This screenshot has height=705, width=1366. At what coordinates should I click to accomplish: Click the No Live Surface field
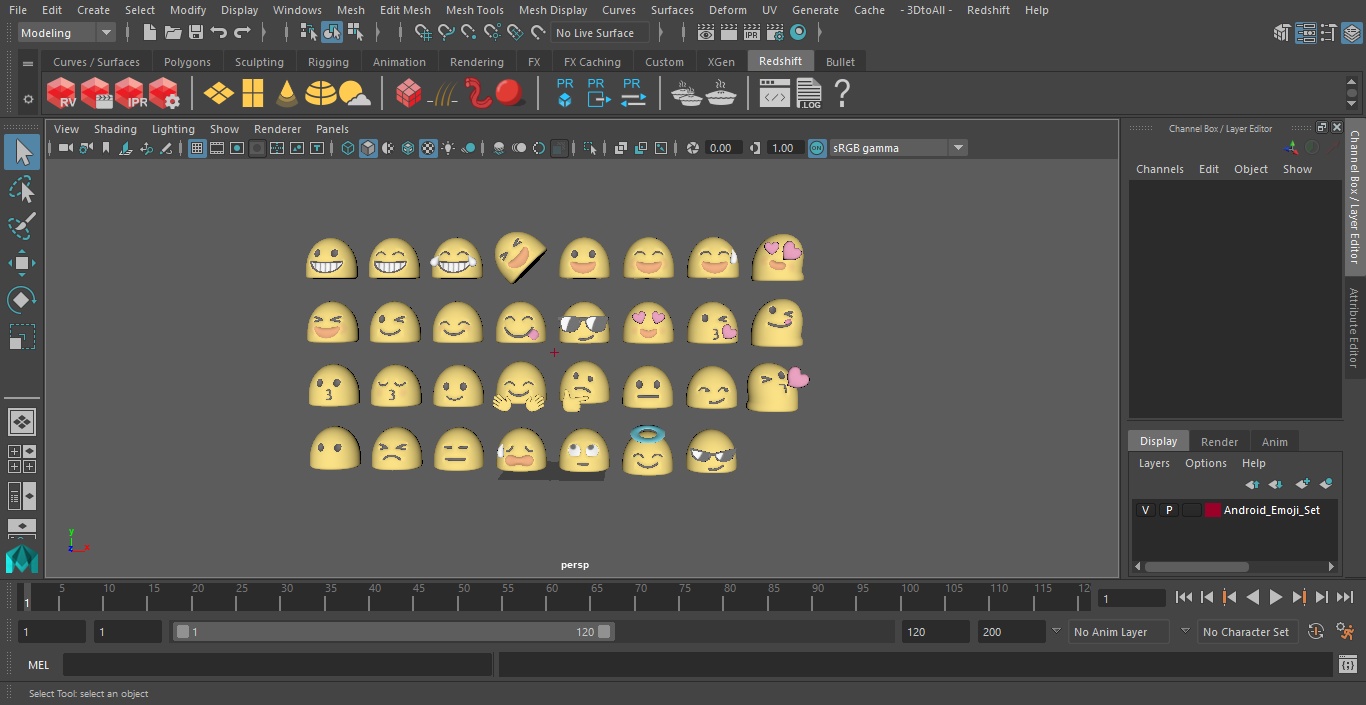coord(600,33)
